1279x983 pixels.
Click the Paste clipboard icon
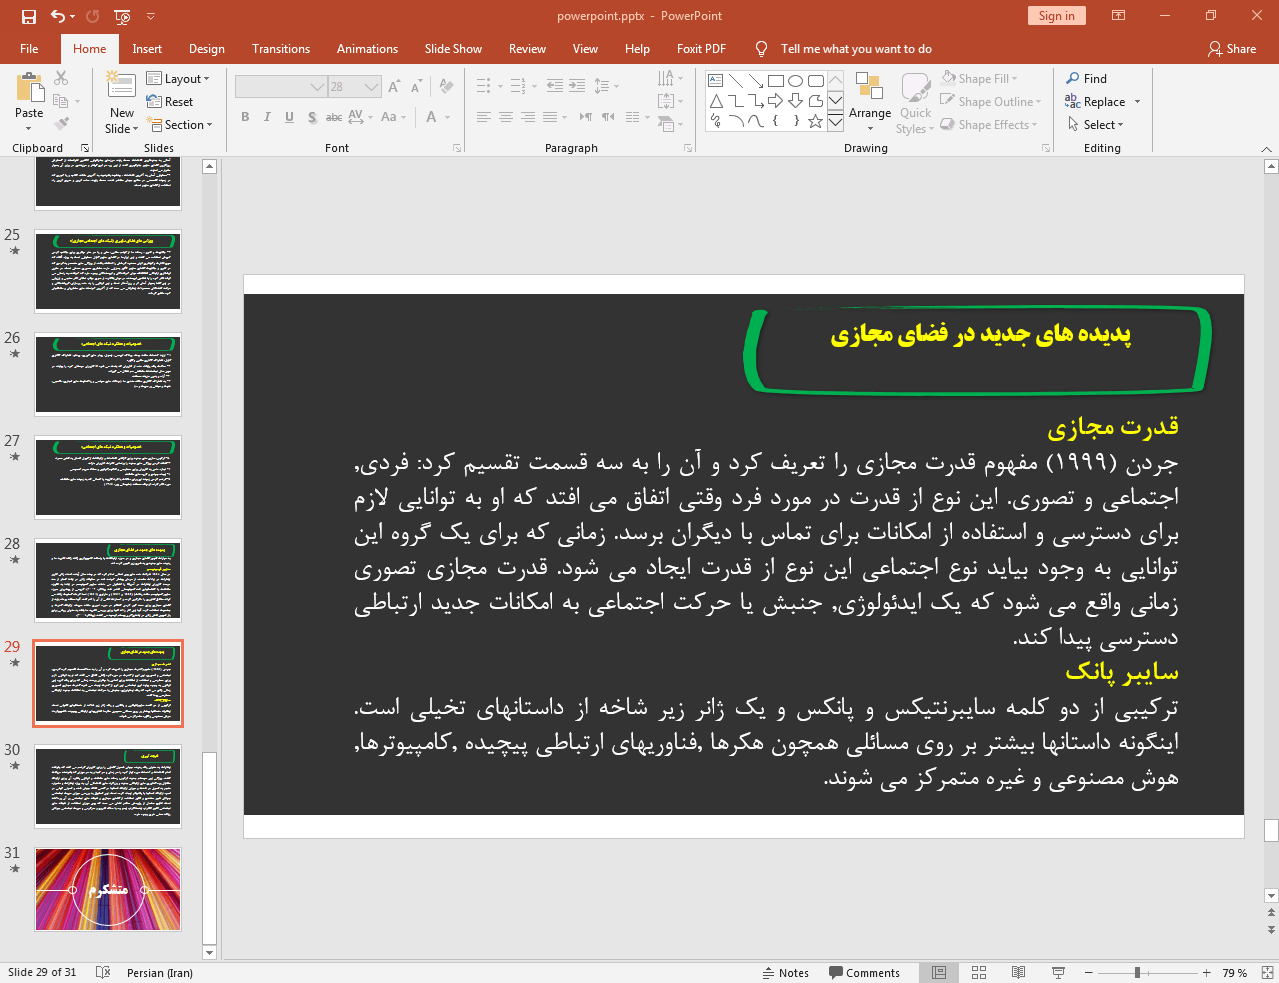tap(29, 88)
